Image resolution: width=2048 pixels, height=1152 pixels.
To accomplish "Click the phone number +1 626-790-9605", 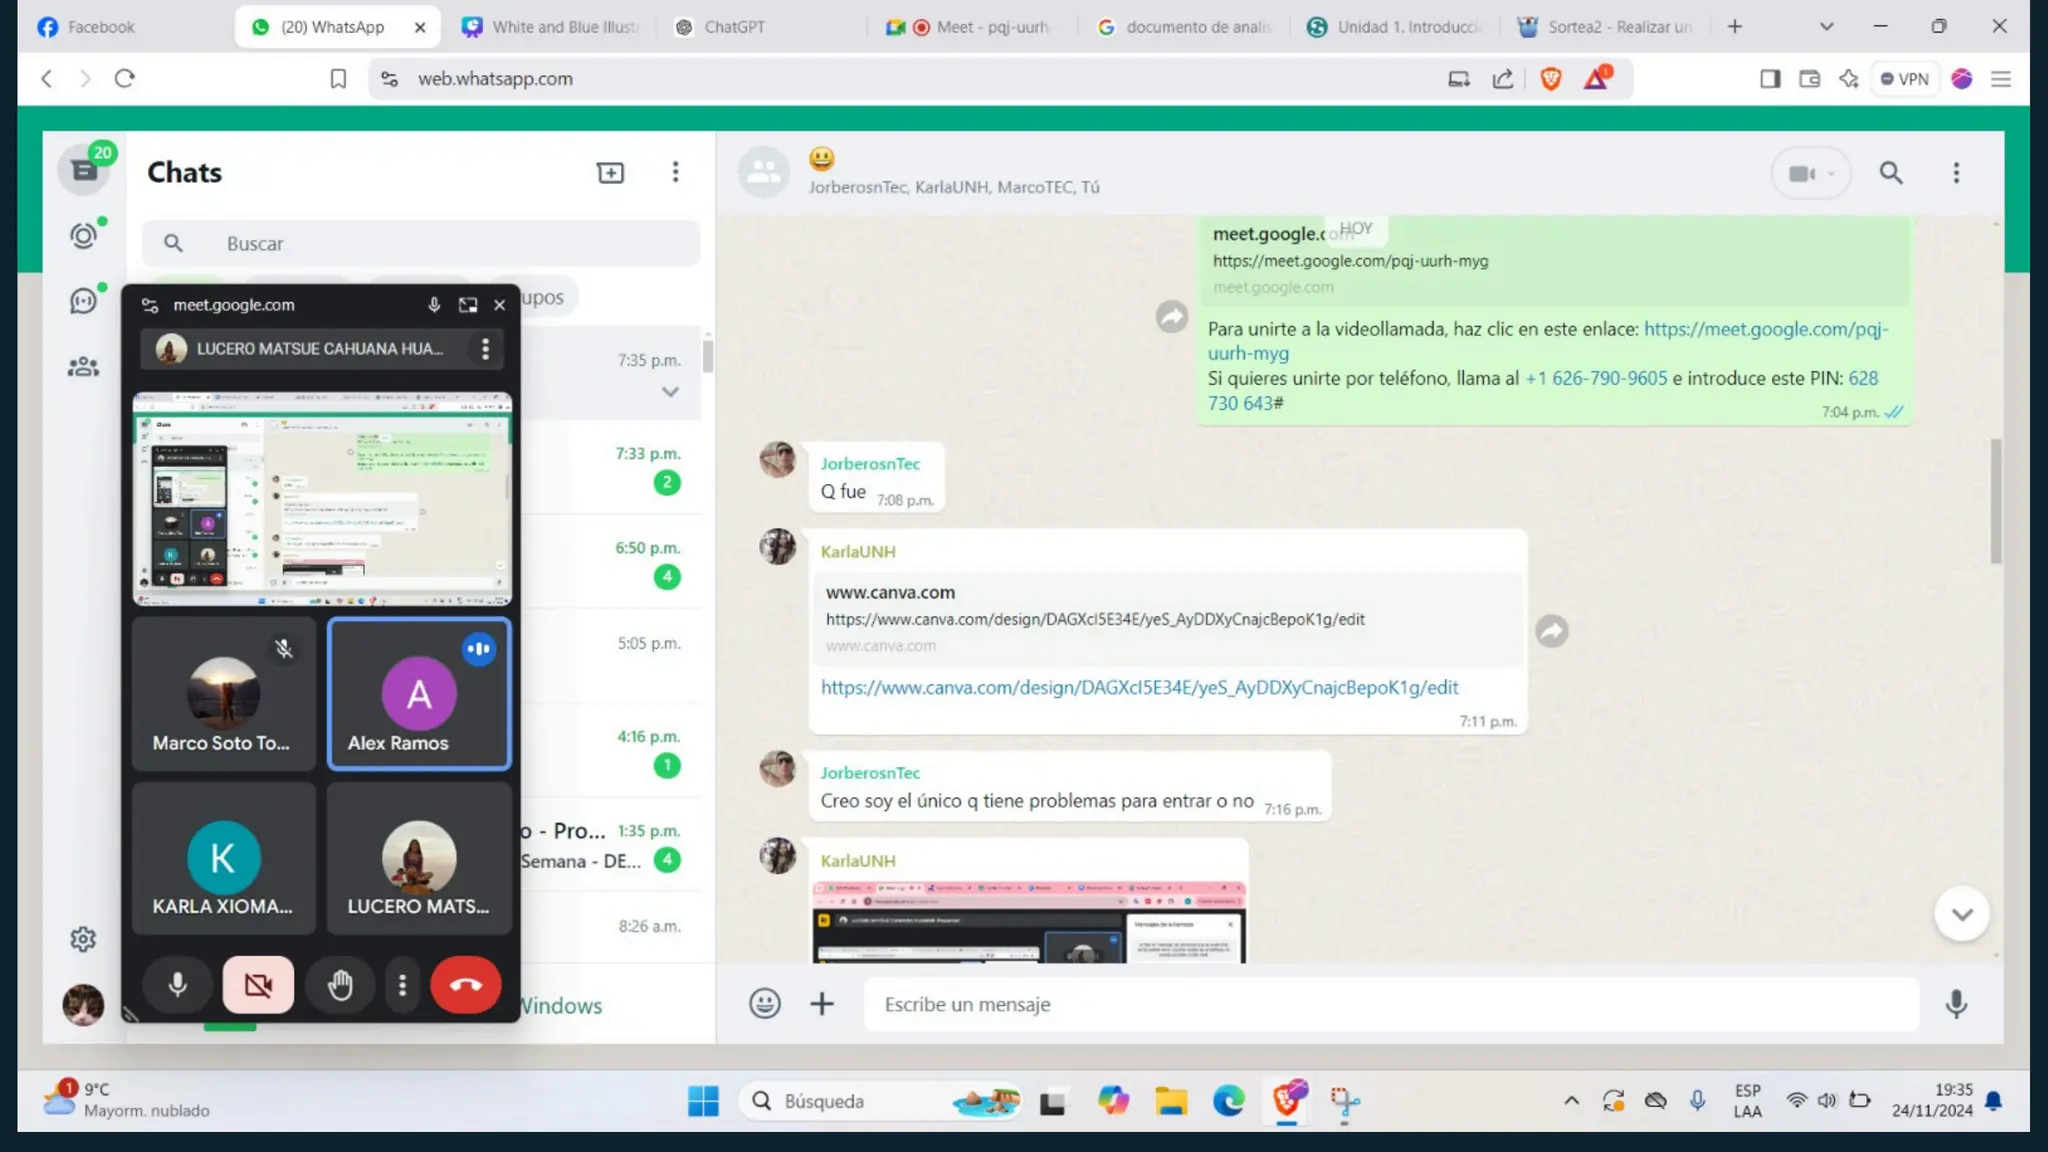I will pyautogui.click(x=1596, y=378).
